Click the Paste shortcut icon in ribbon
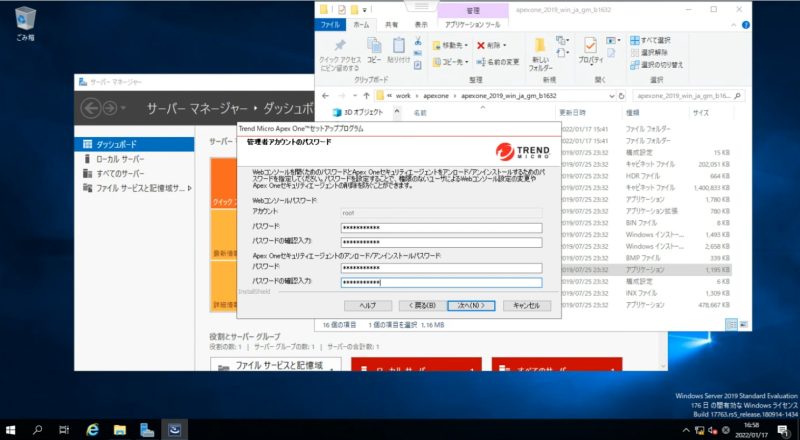 418,65
